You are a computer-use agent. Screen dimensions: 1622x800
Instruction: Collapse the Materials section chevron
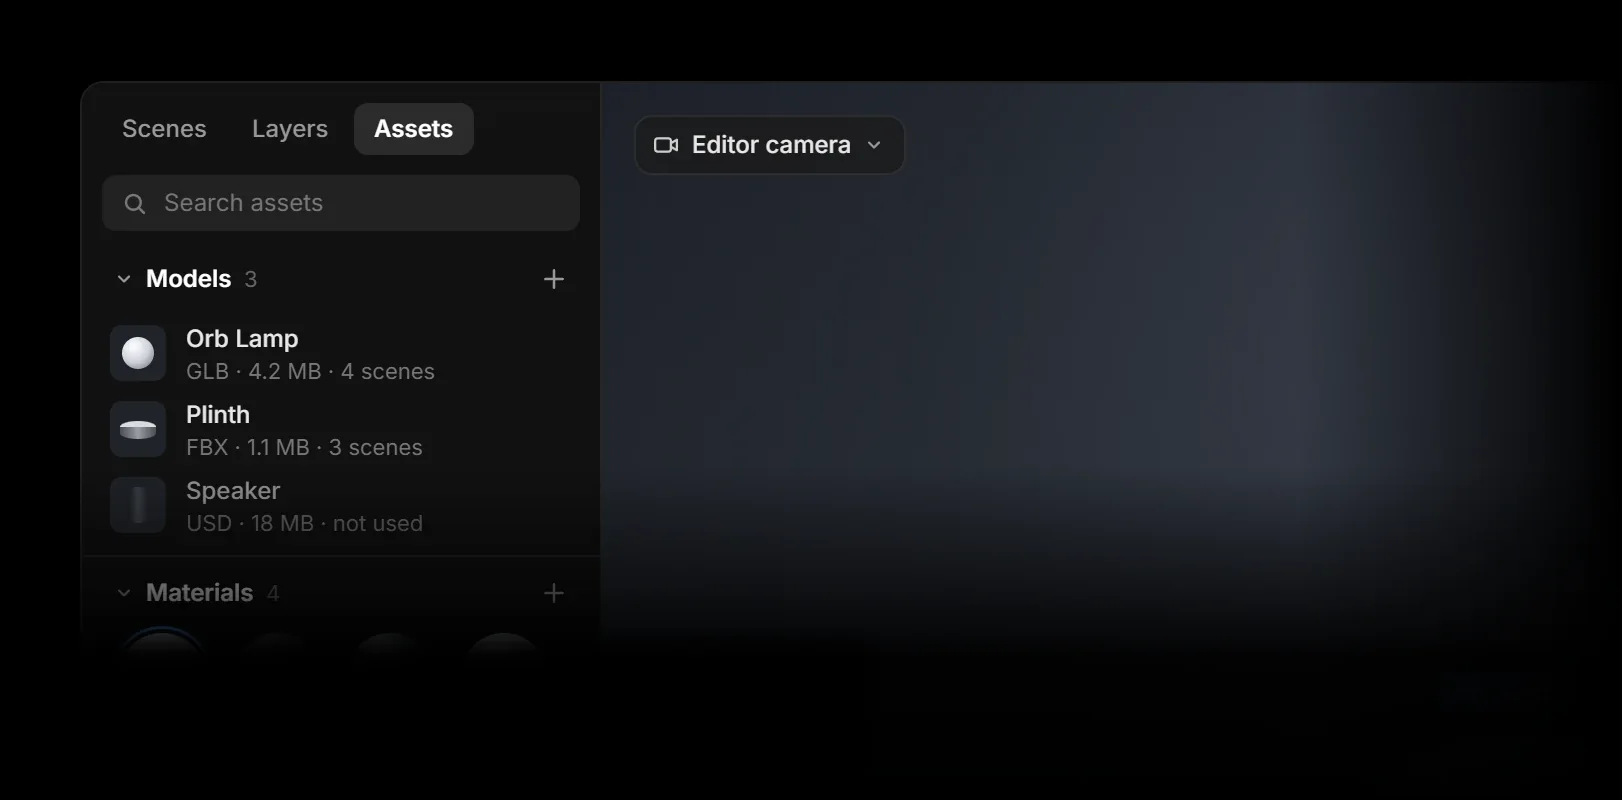click(124, 593)
